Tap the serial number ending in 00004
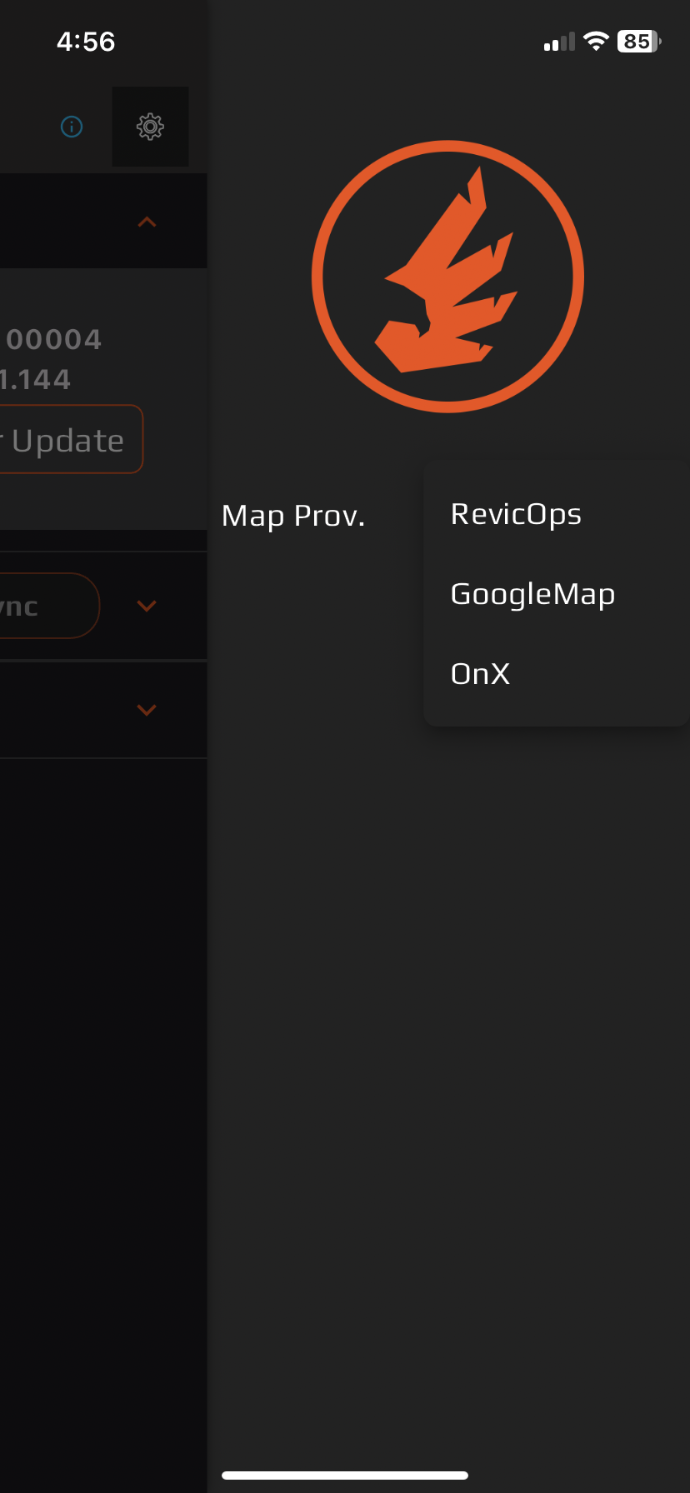 point(54,340)
